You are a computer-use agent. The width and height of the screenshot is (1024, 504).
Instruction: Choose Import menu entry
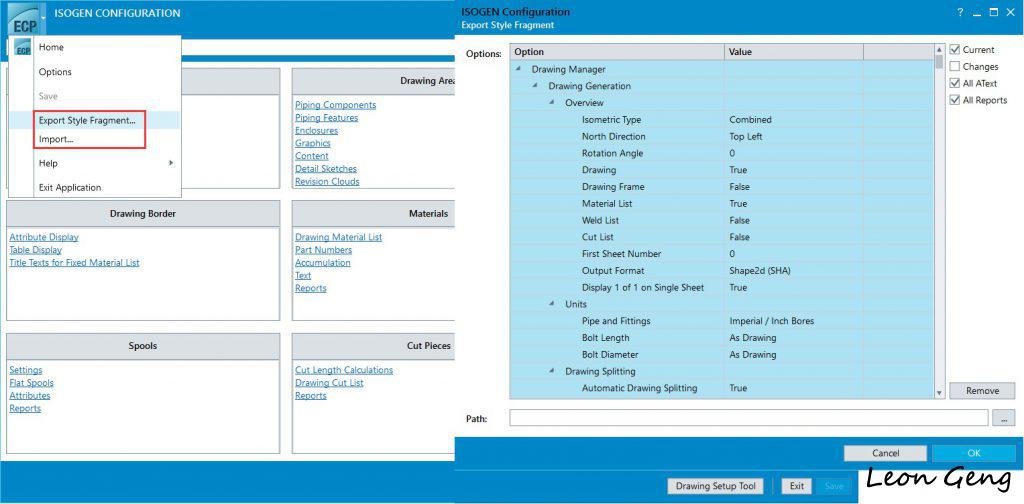[56, 139]
